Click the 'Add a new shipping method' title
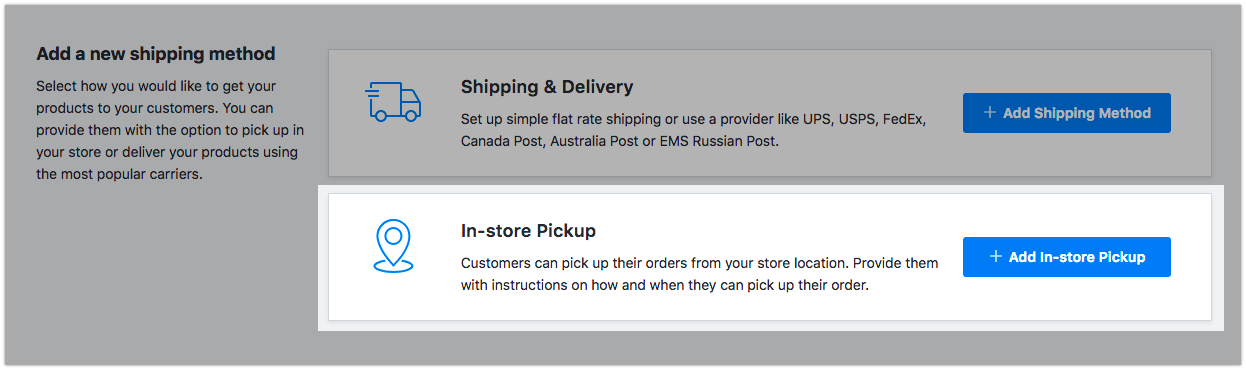 click(x=155, y=54)
